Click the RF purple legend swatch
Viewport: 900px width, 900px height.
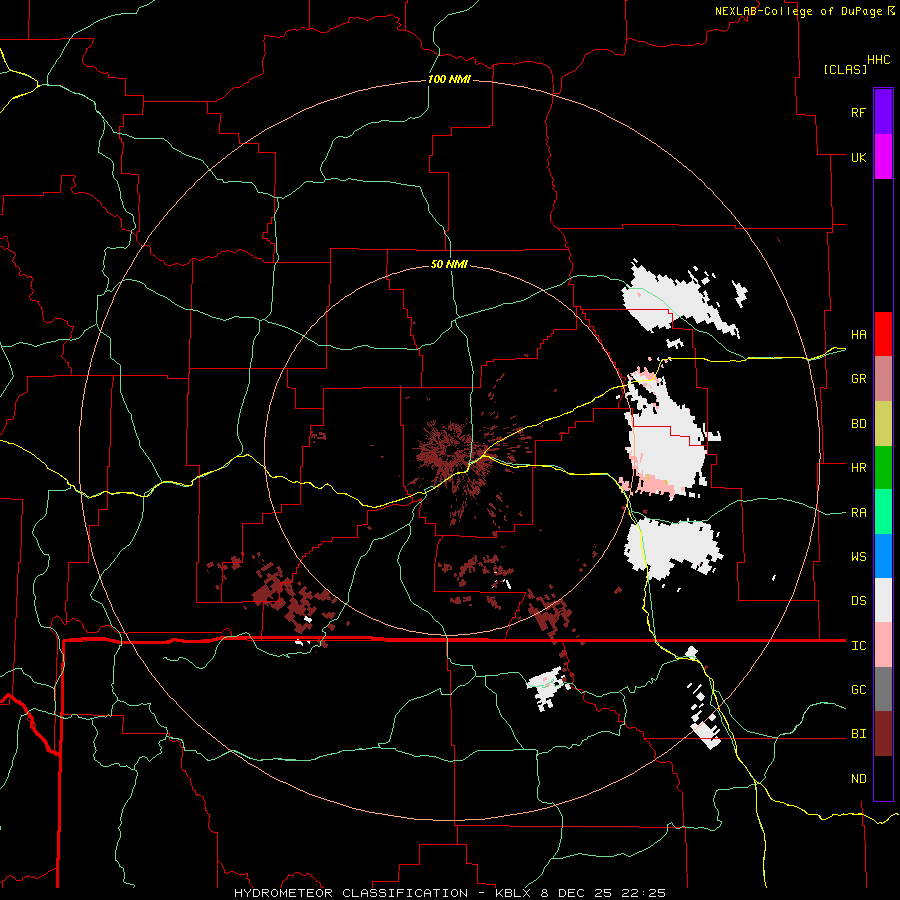[x=883, y=112]
